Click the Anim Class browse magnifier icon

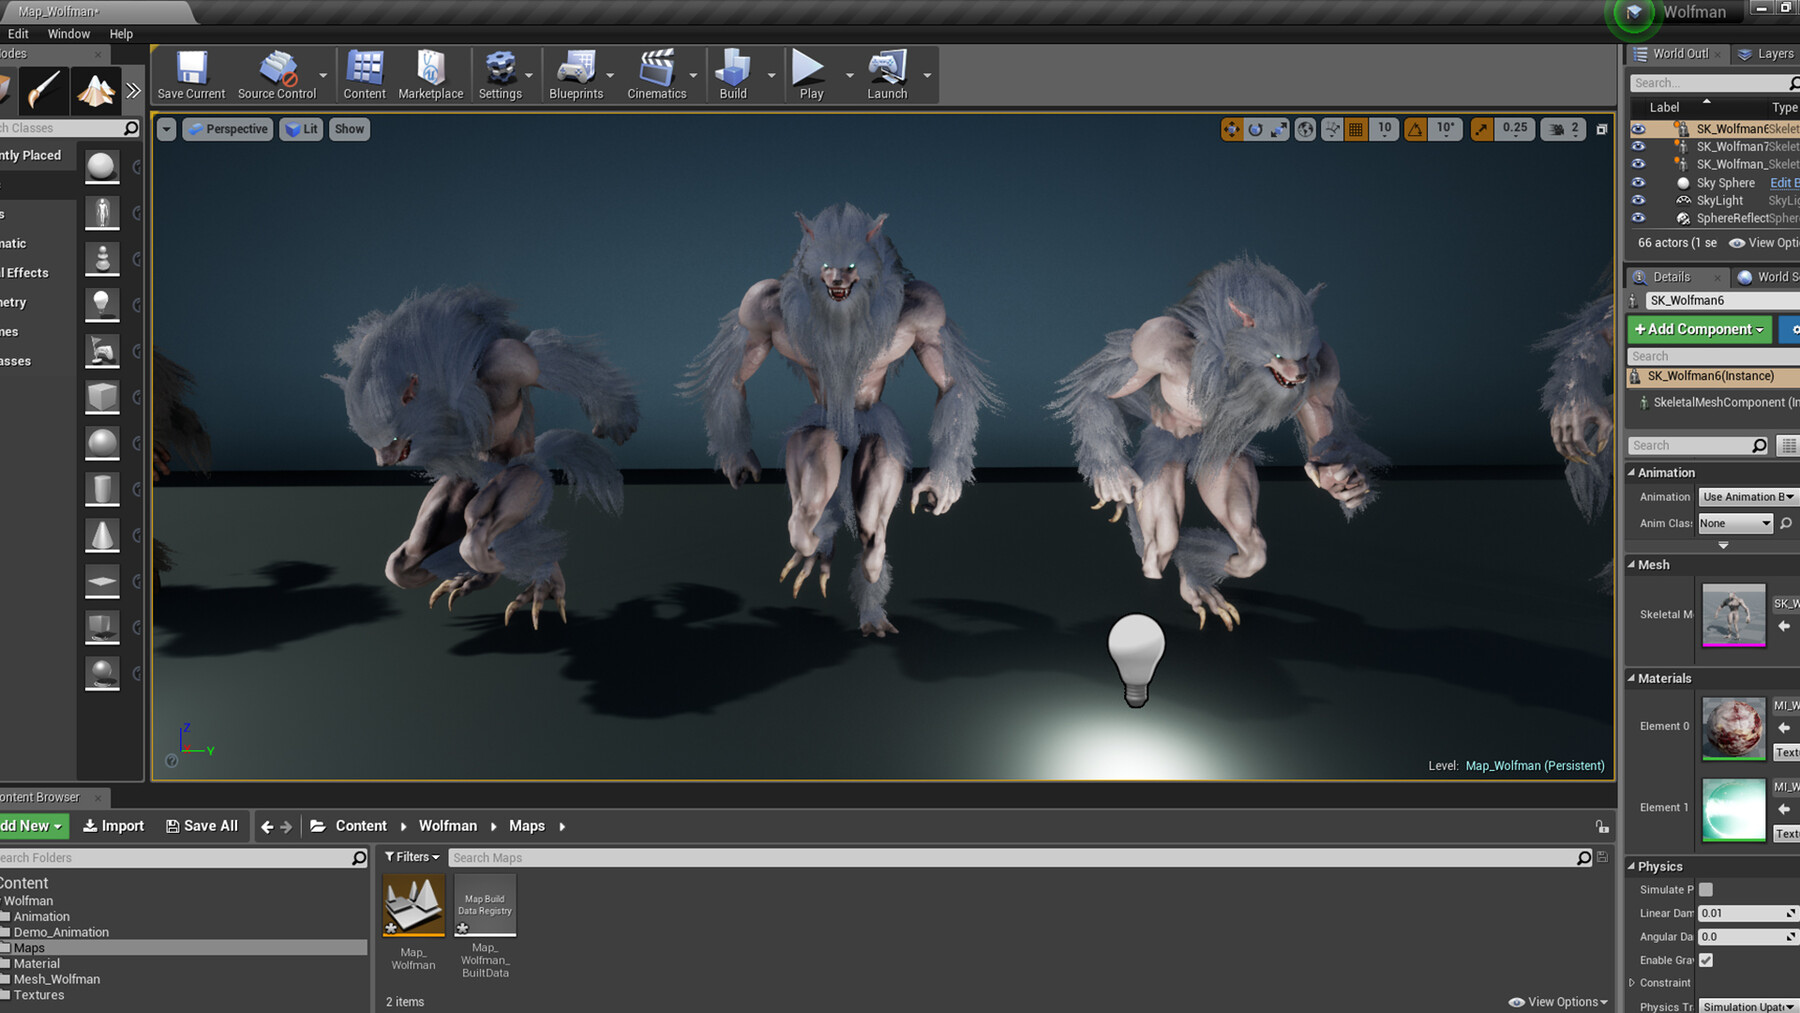(x=1786, y=523)
